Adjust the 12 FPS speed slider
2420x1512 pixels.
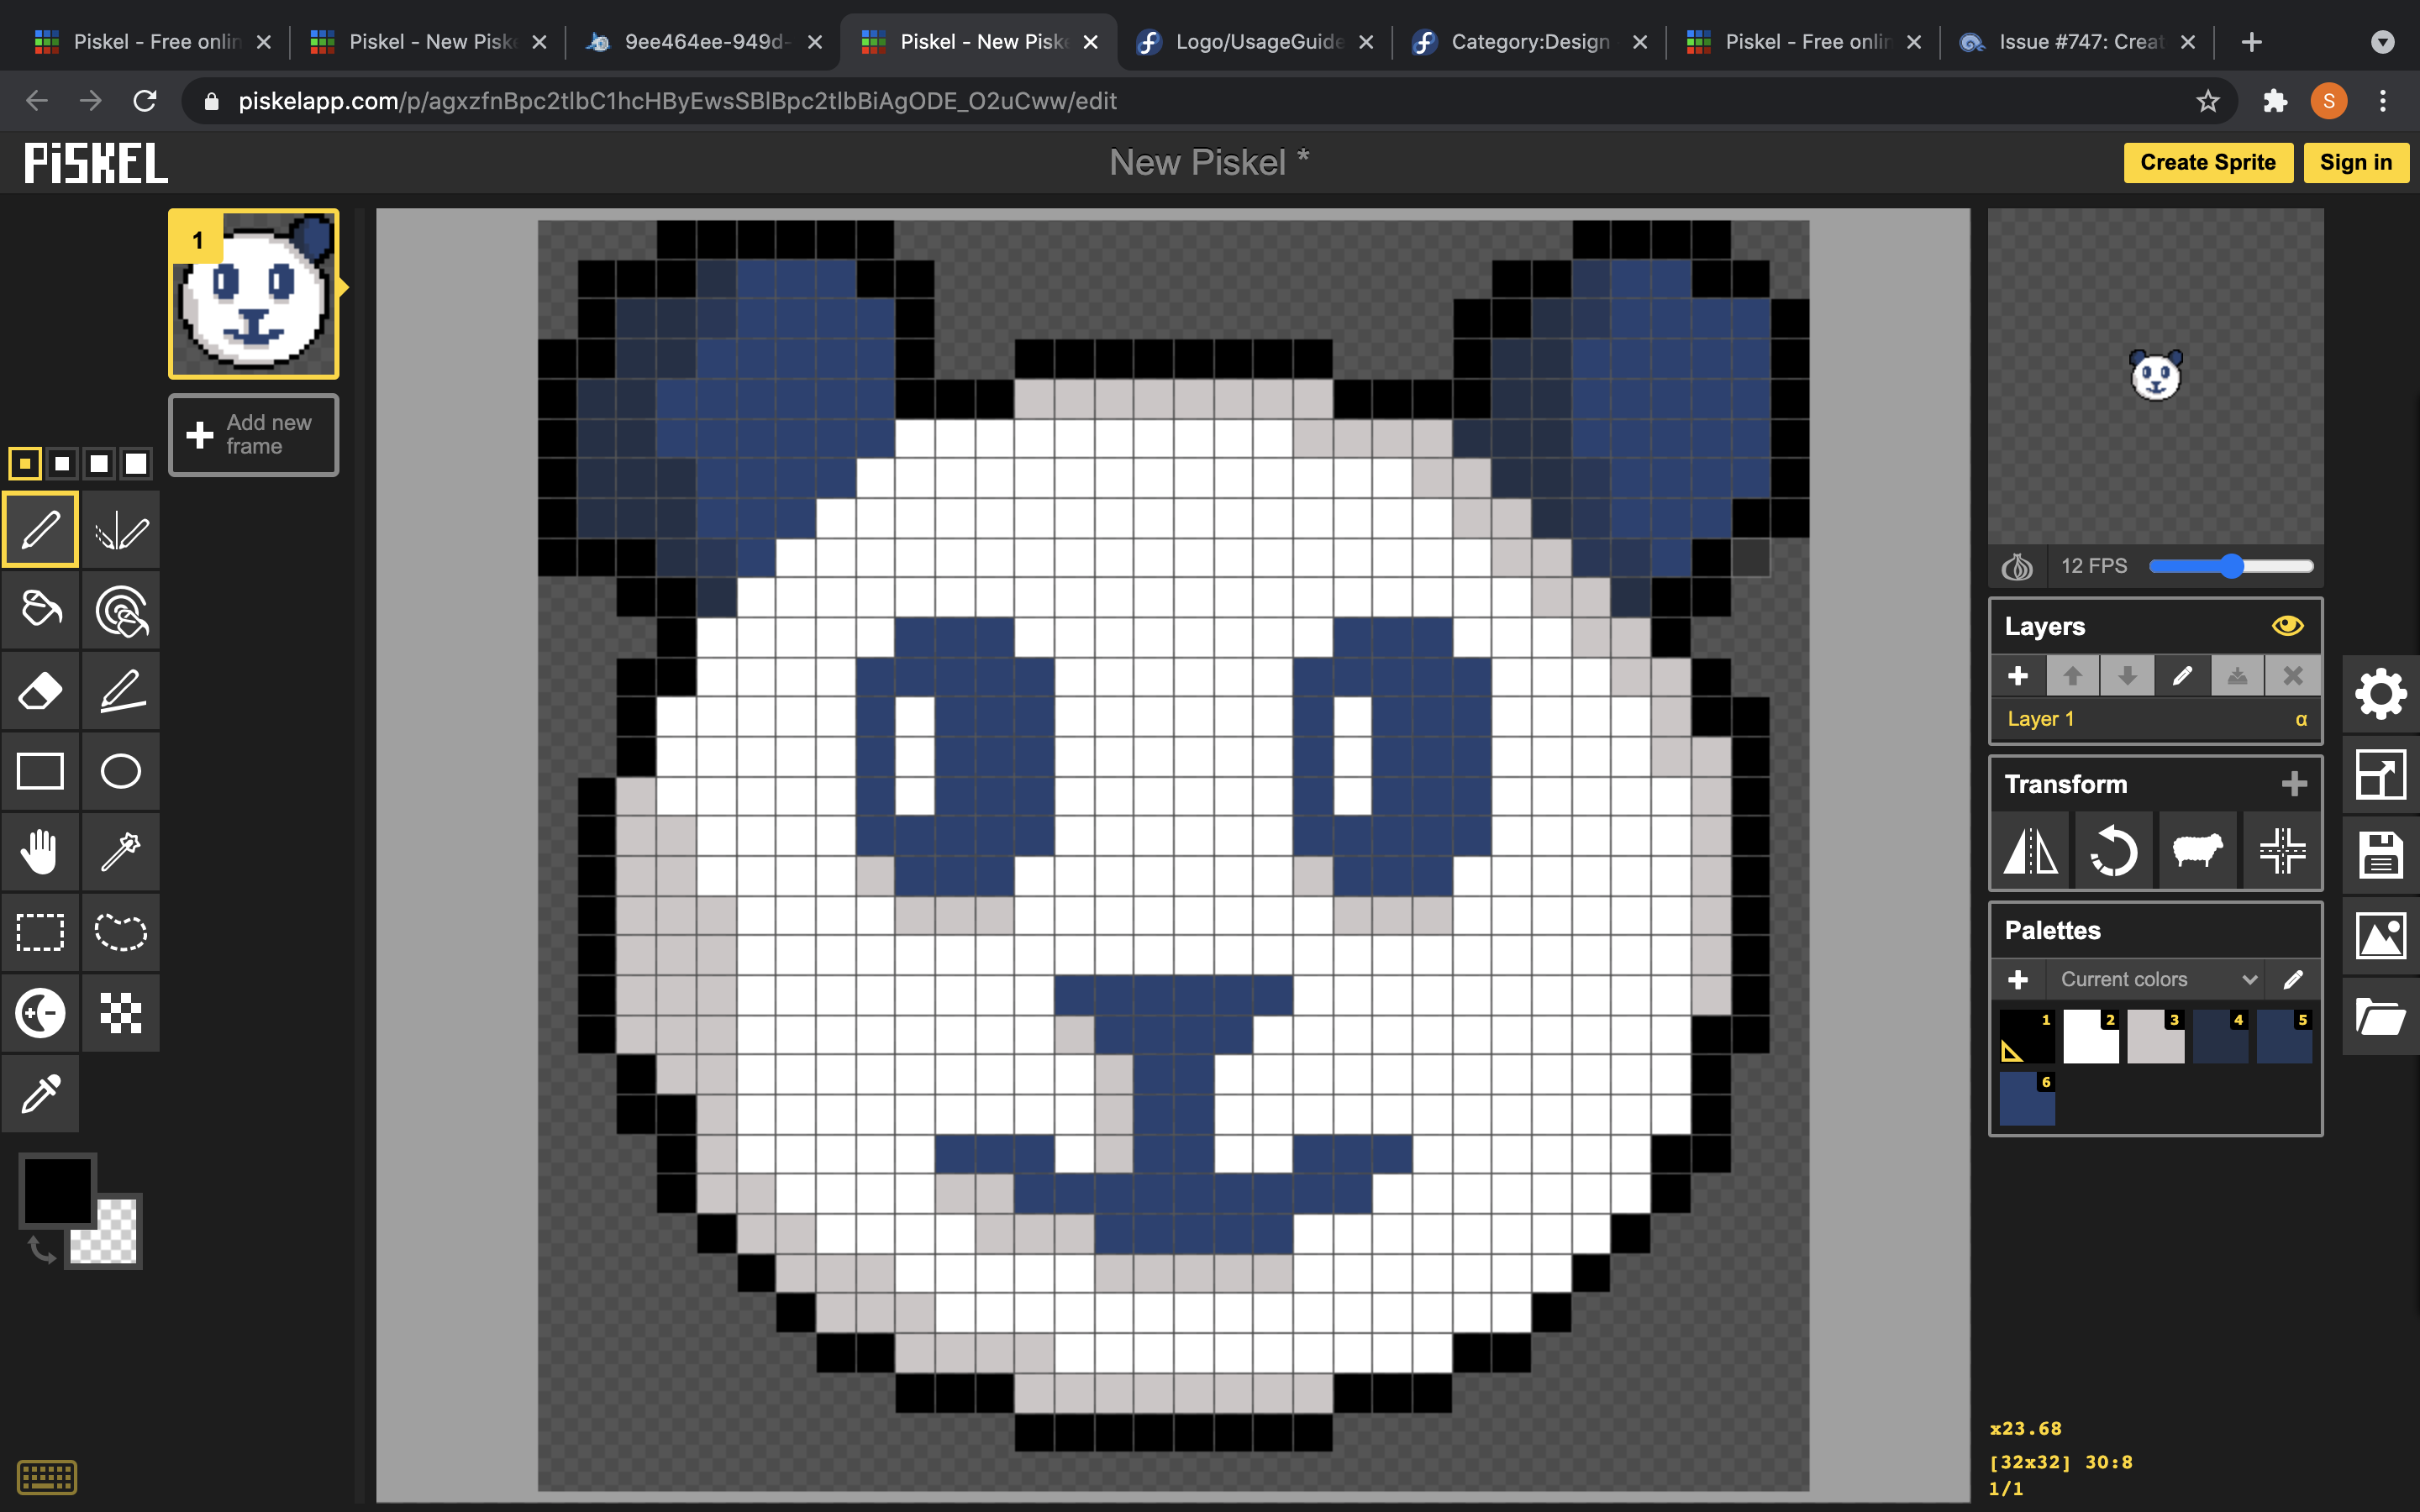pos(2231,567)
